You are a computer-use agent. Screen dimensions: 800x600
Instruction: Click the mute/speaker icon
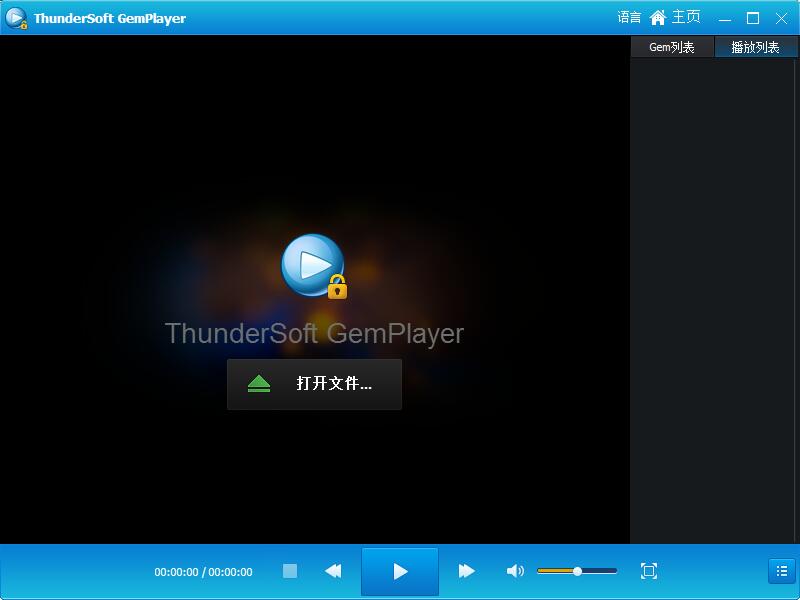[x=514, y=571]
